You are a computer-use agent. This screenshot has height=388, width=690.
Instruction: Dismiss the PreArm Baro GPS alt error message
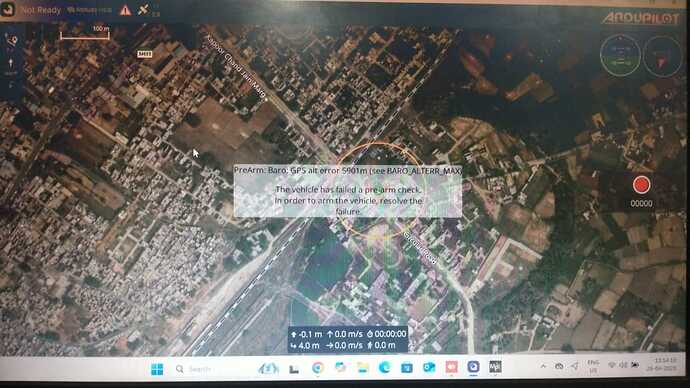(348, 191)
